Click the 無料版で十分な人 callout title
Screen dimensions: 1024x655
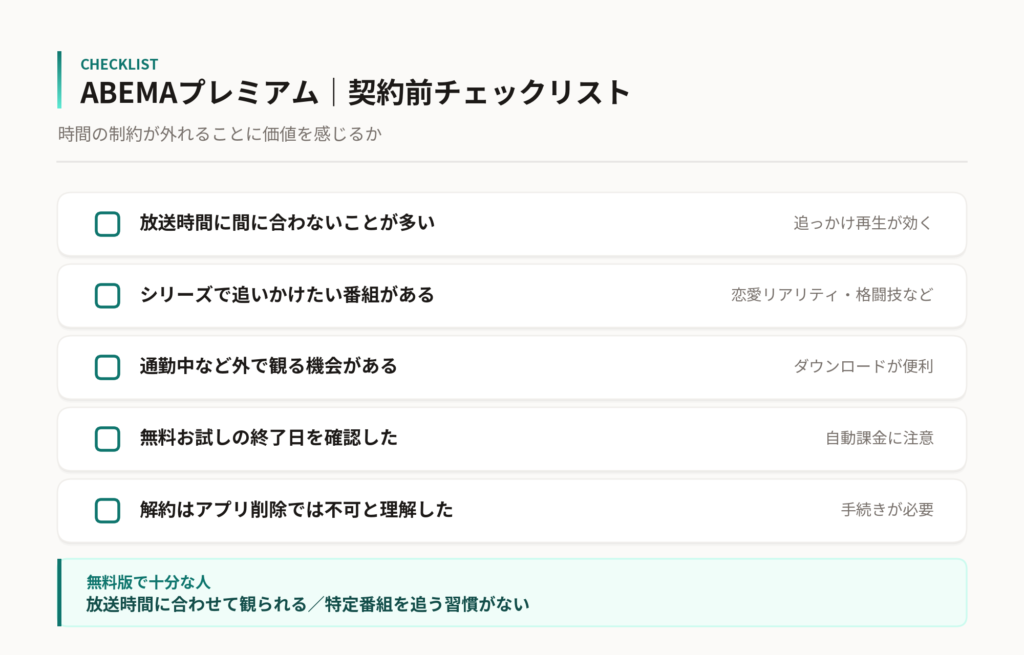tap(148, 582)
